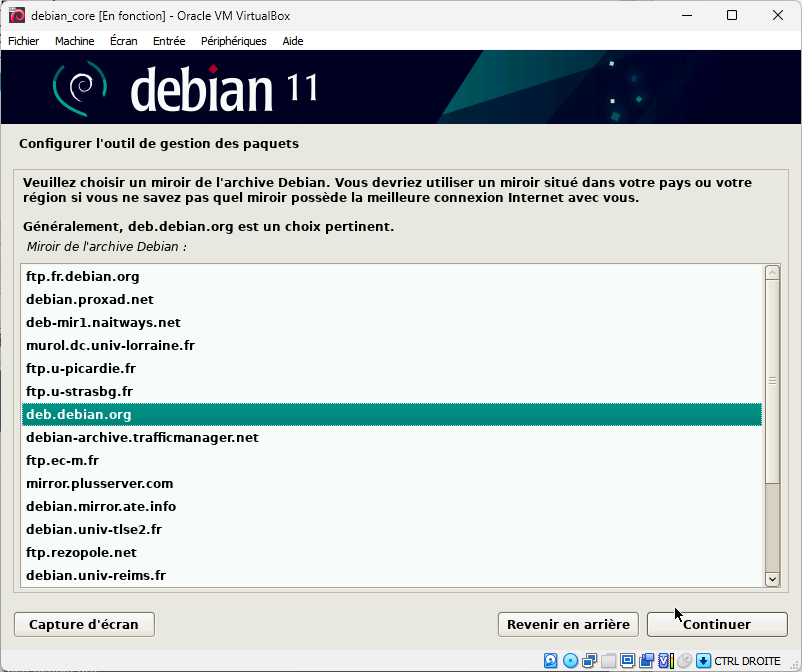
Task: Open the Périphériques menu
Action: 234,41
